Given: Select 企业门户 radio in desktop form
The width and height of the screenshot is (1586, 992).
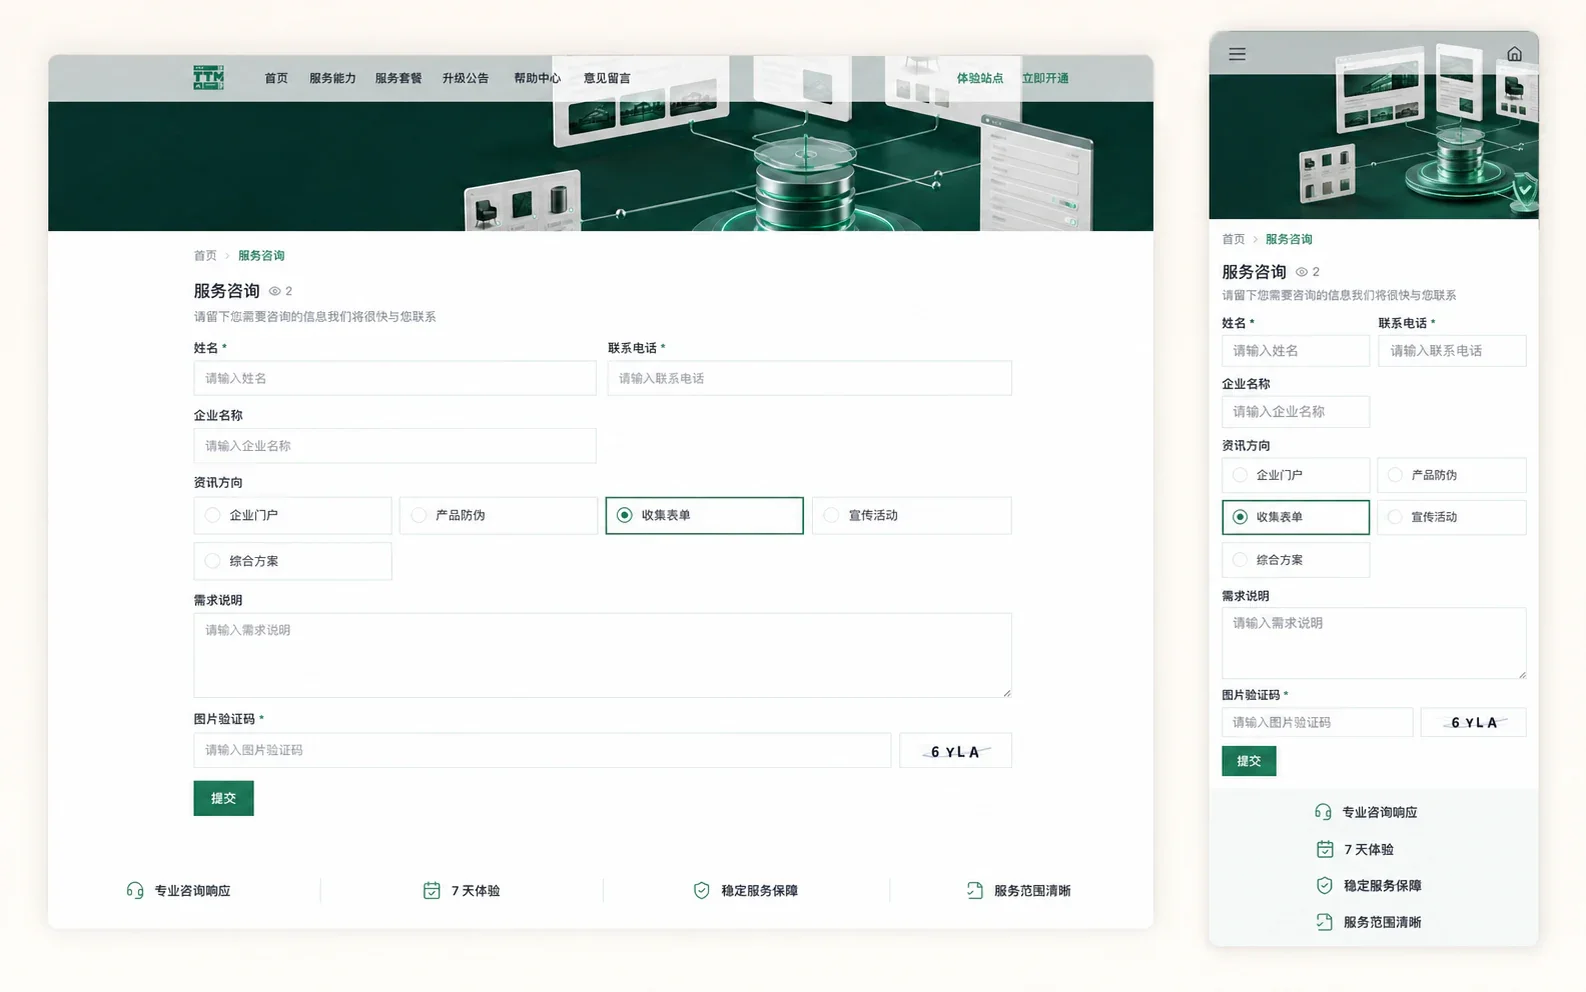Looking at the screenshot, I should coord(212,515).
